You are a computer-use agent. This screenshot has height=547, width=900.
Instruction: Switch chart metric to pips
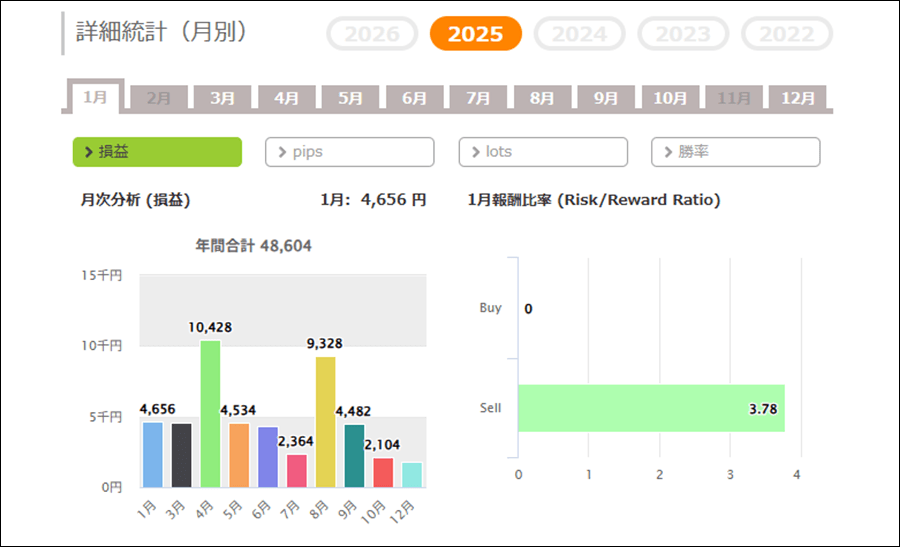click(350, 152)
